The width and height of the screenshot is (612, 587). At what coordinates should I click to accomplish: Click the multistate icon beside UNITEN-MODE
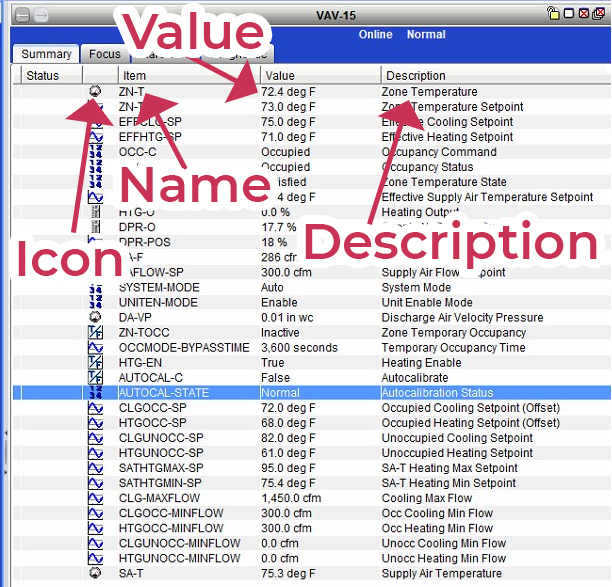point(95,302)
